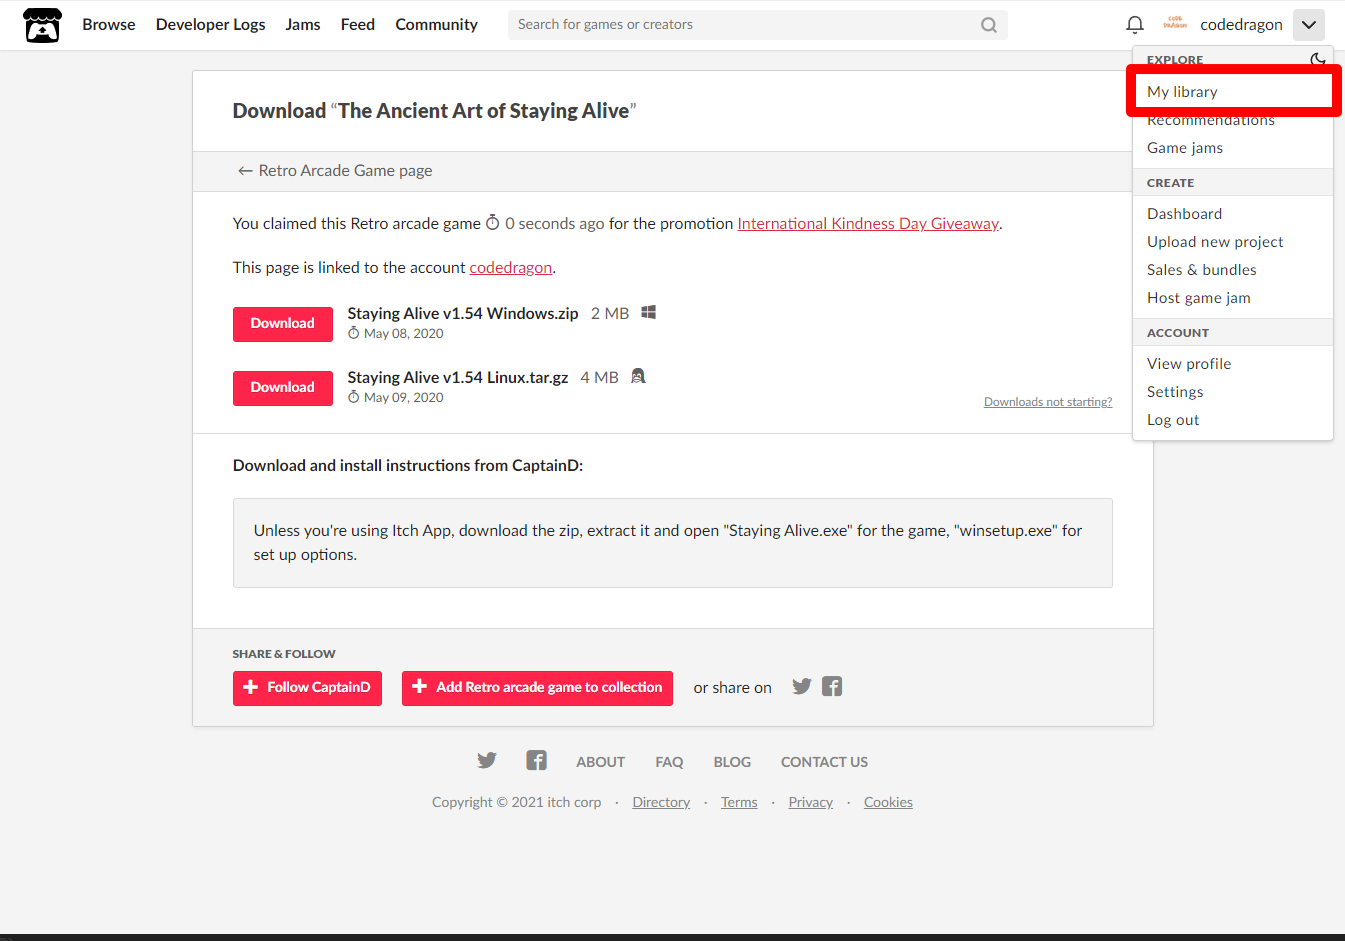Image resolution: width=1345 pixels, height=941 pixels.
Task: Open the notifications bell
Action: (1135, 25)
